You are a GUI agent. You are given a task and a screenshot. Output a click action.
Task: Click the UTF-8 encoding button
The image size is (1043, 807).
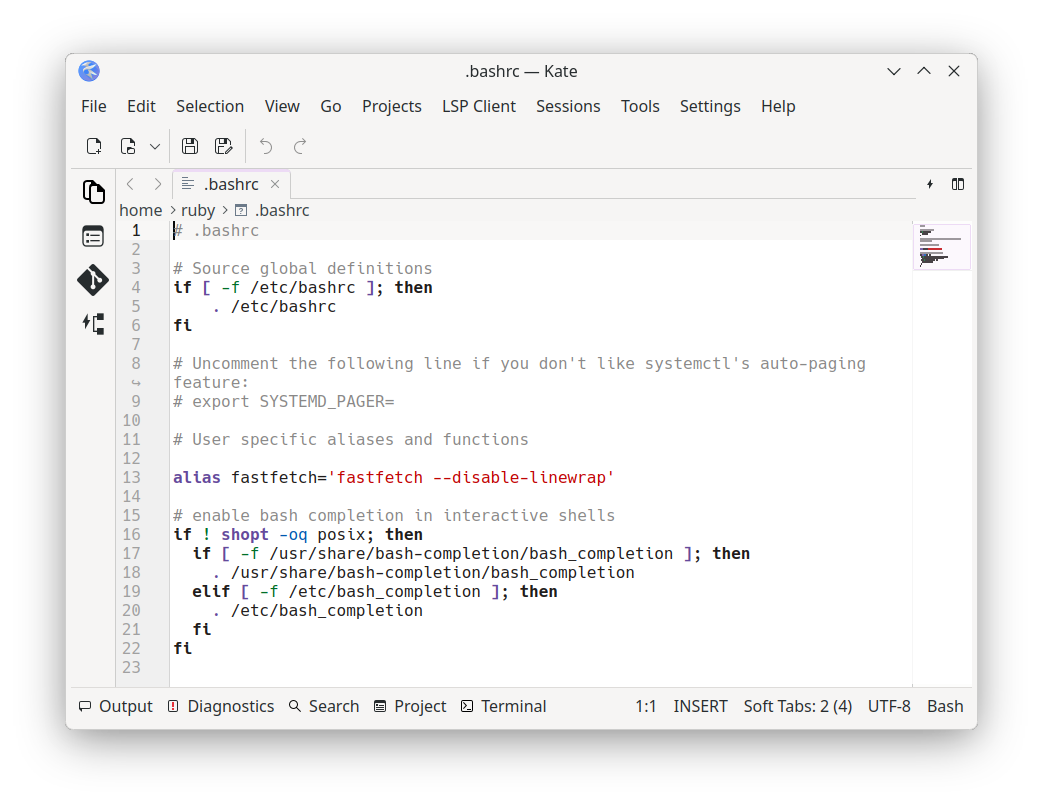pyautogui.click(x=889, y=706)
